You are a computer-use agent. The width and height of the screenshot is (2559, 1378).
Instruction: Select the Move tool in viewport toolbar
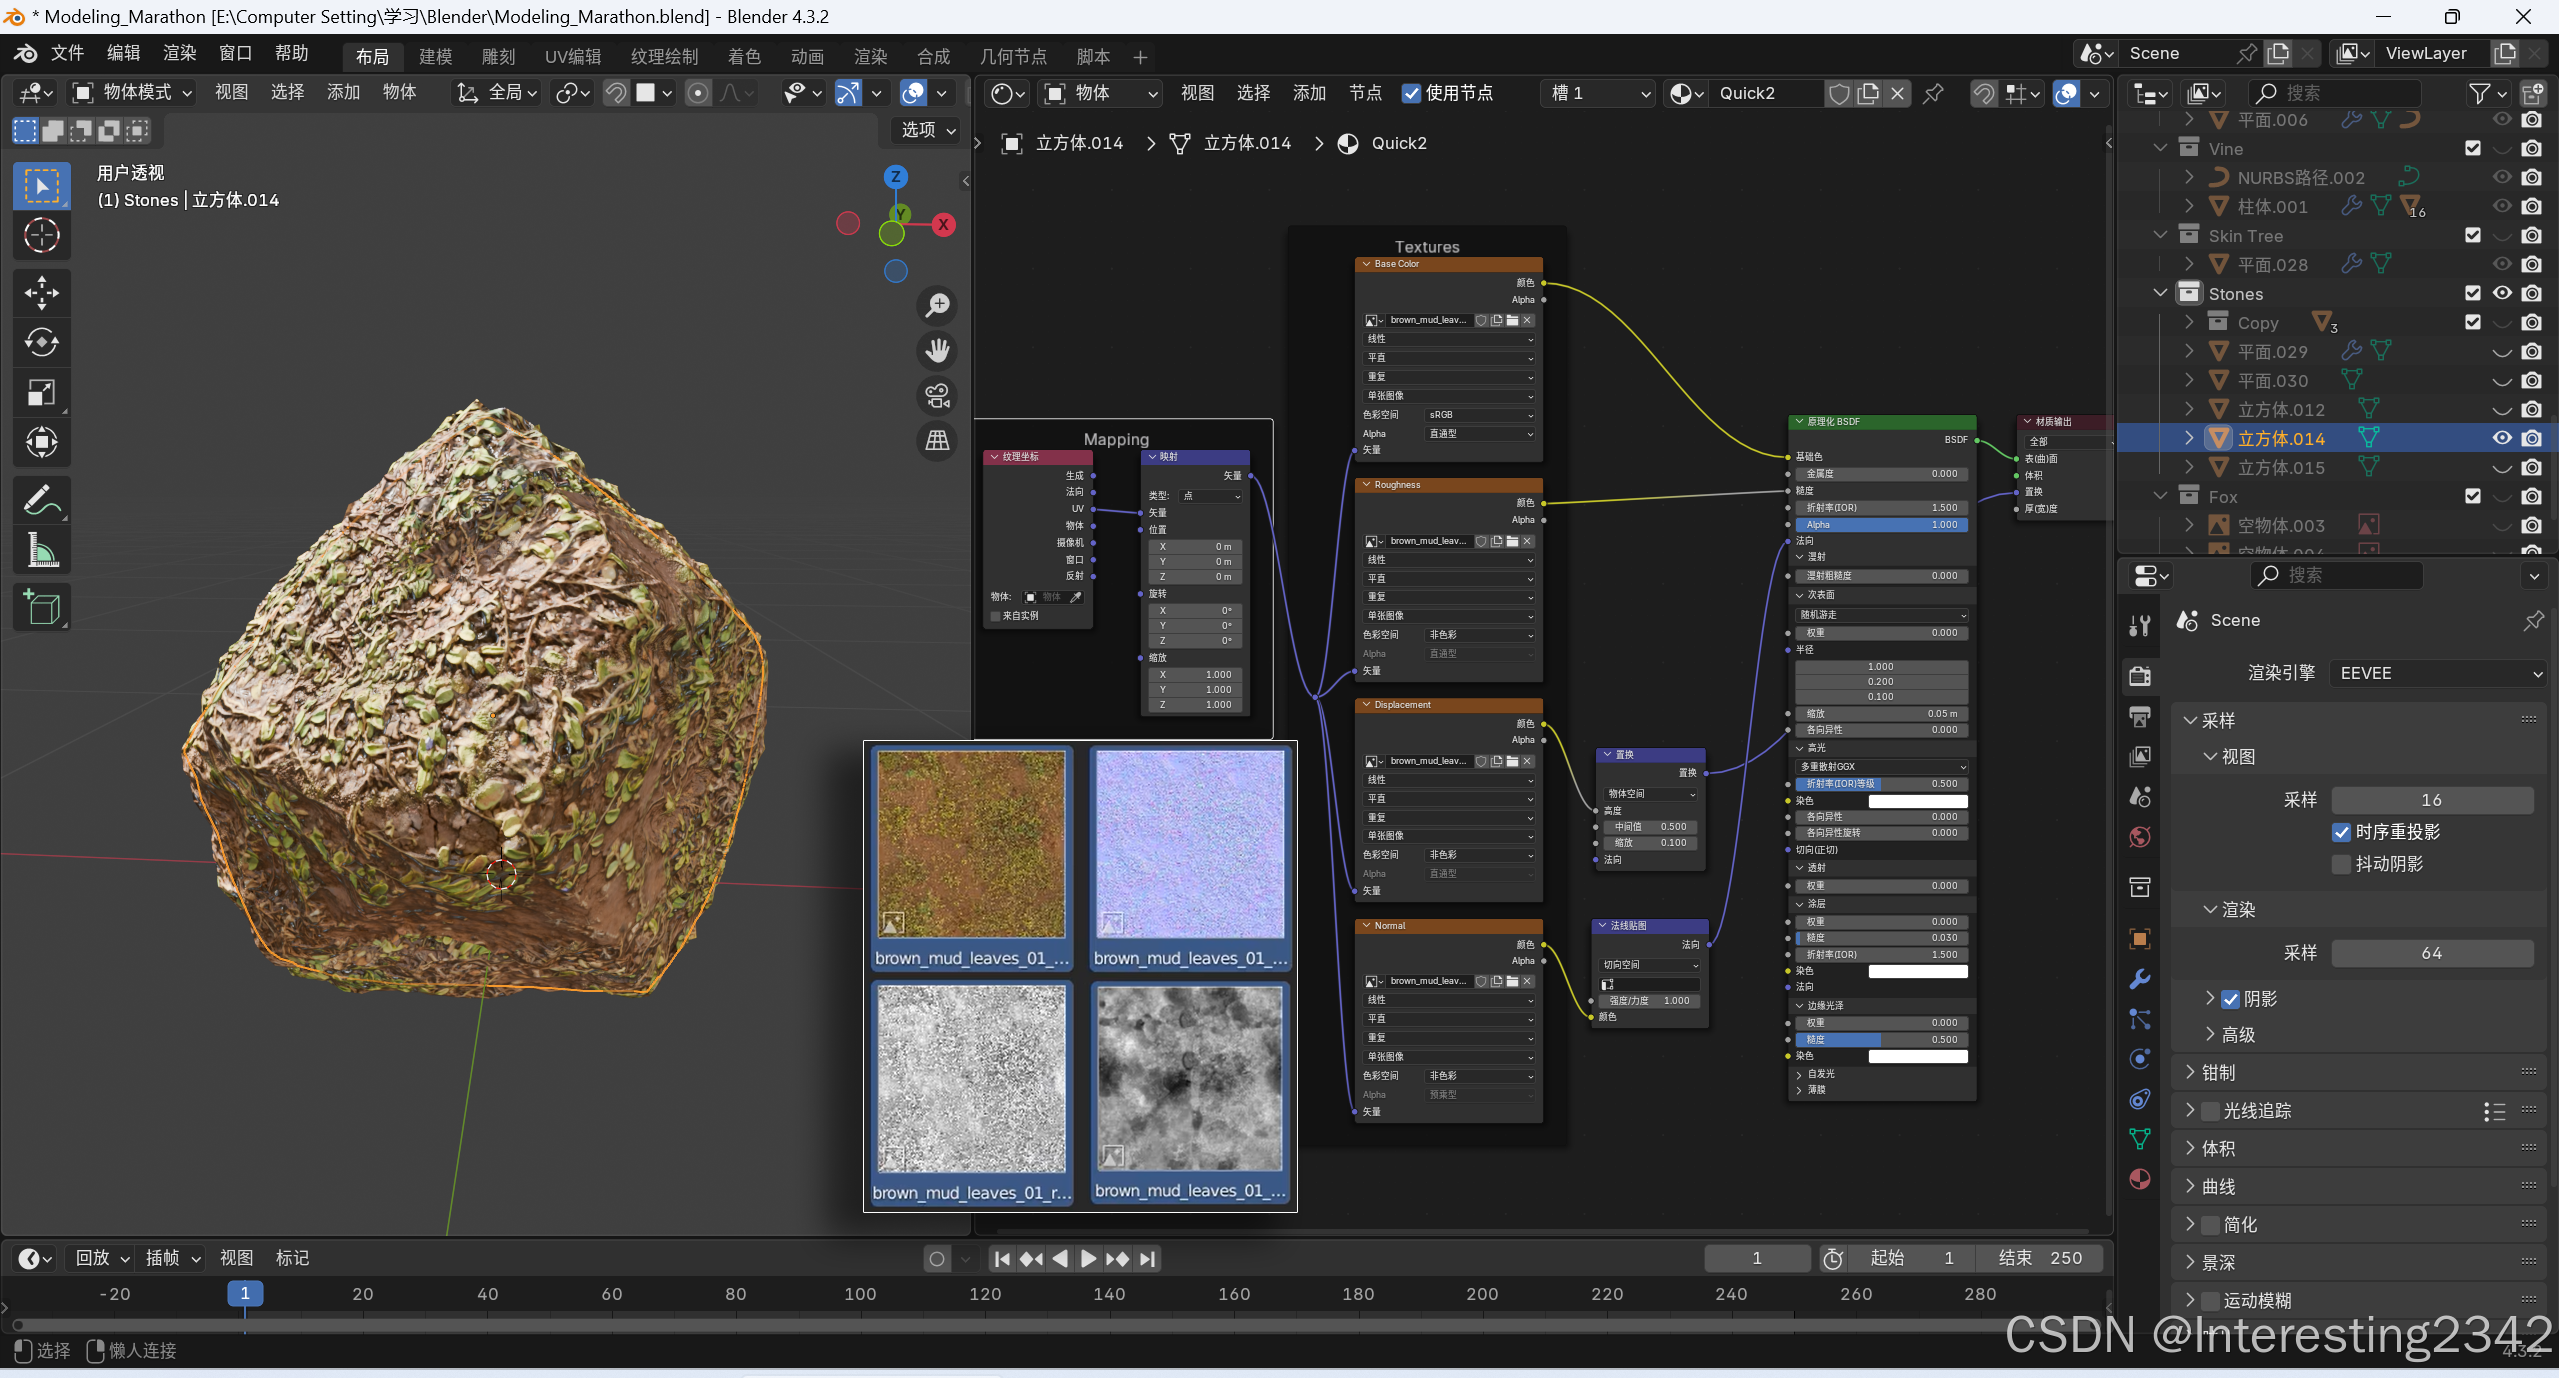tap(41, 292)
